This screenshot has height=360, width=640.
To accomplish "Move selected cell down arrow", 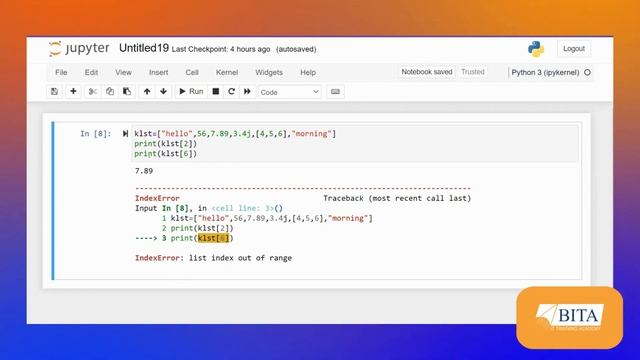I will [163, 91].
